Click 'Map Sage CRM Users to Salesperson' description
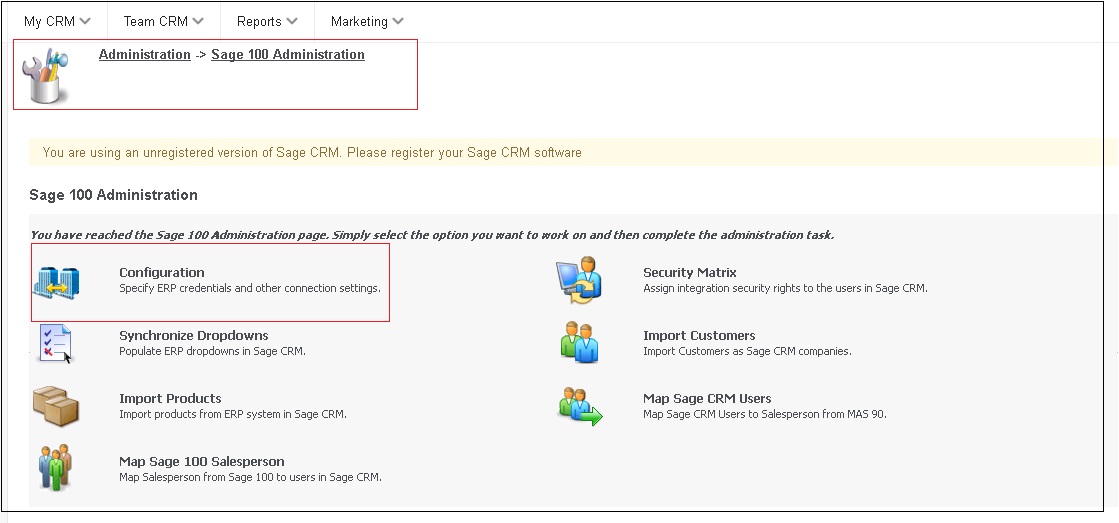Screen dimensions: 1119x523 [x=764, y=414]
